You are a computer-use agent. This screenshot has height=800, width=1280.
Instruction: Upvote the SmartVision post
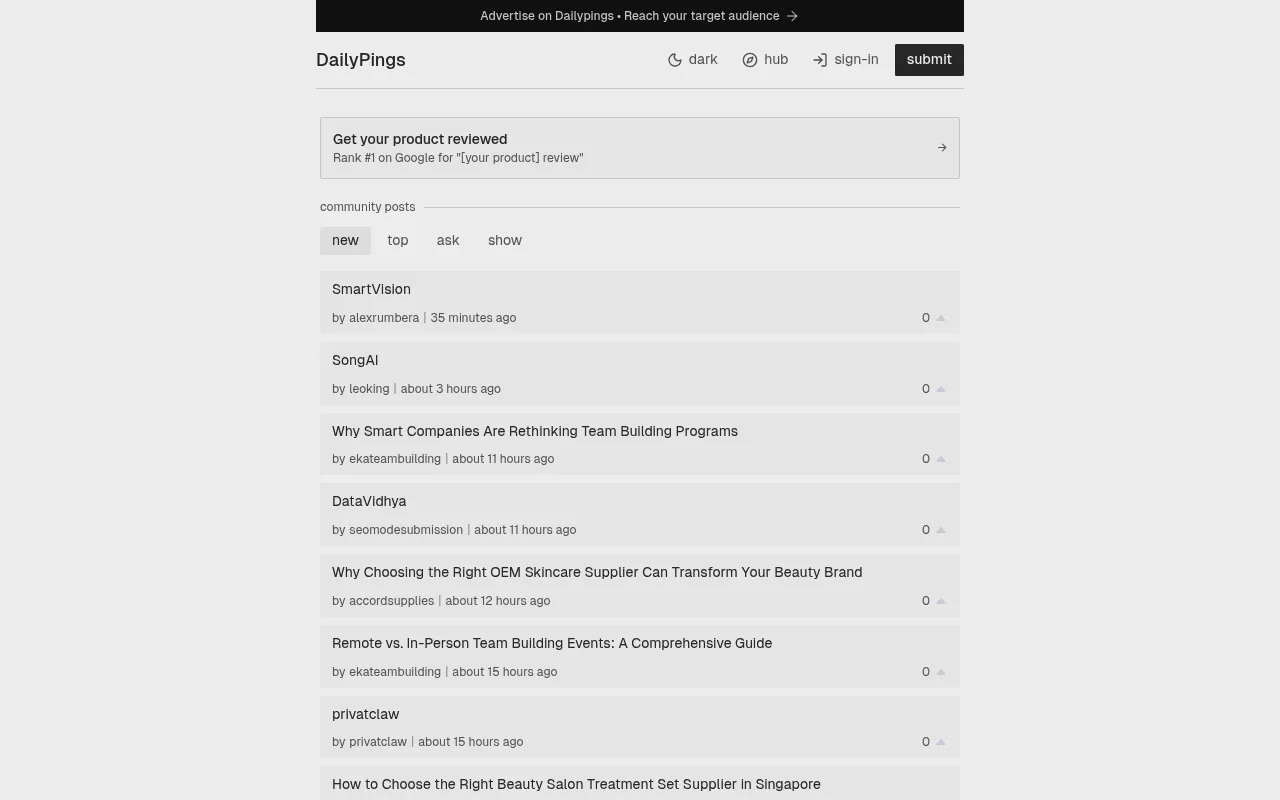point(941,317)
